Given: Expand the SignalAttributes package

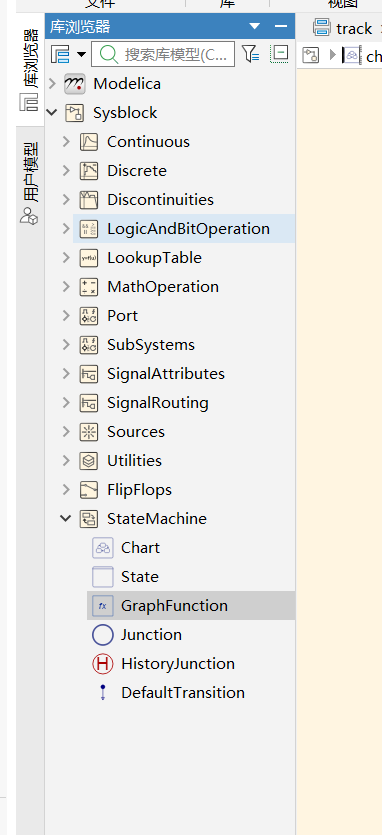Looking at the screenshot, I should pos(66,374).
